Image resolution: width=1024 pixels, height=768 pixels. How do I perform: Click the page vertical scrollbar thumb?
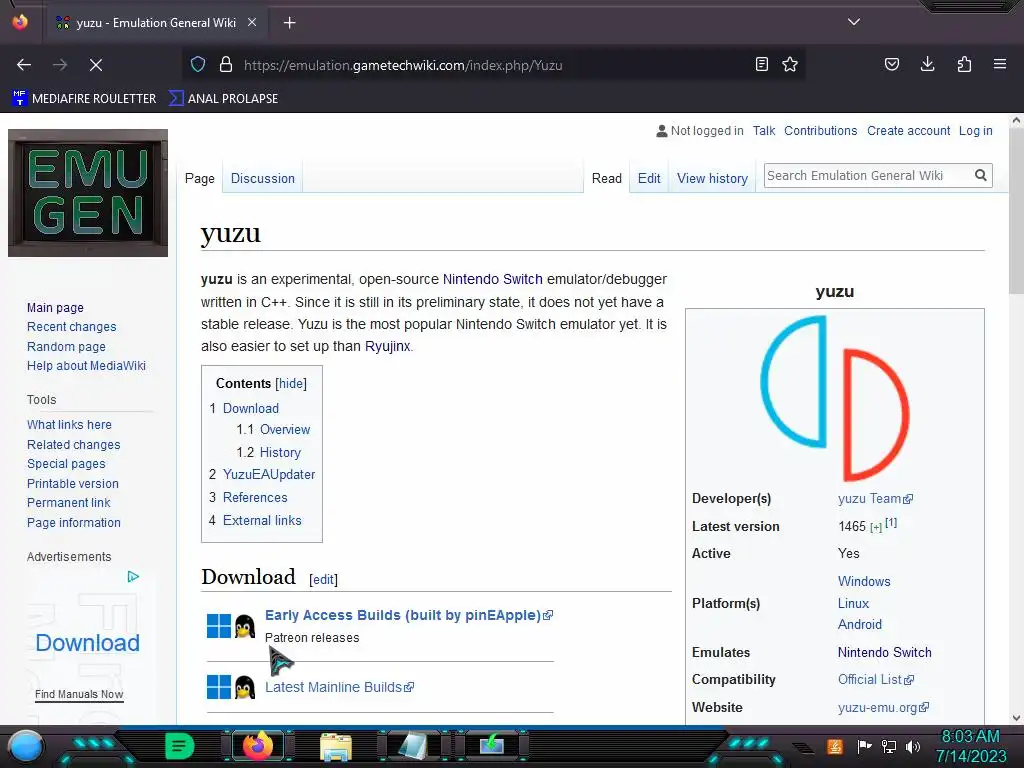1016,209
